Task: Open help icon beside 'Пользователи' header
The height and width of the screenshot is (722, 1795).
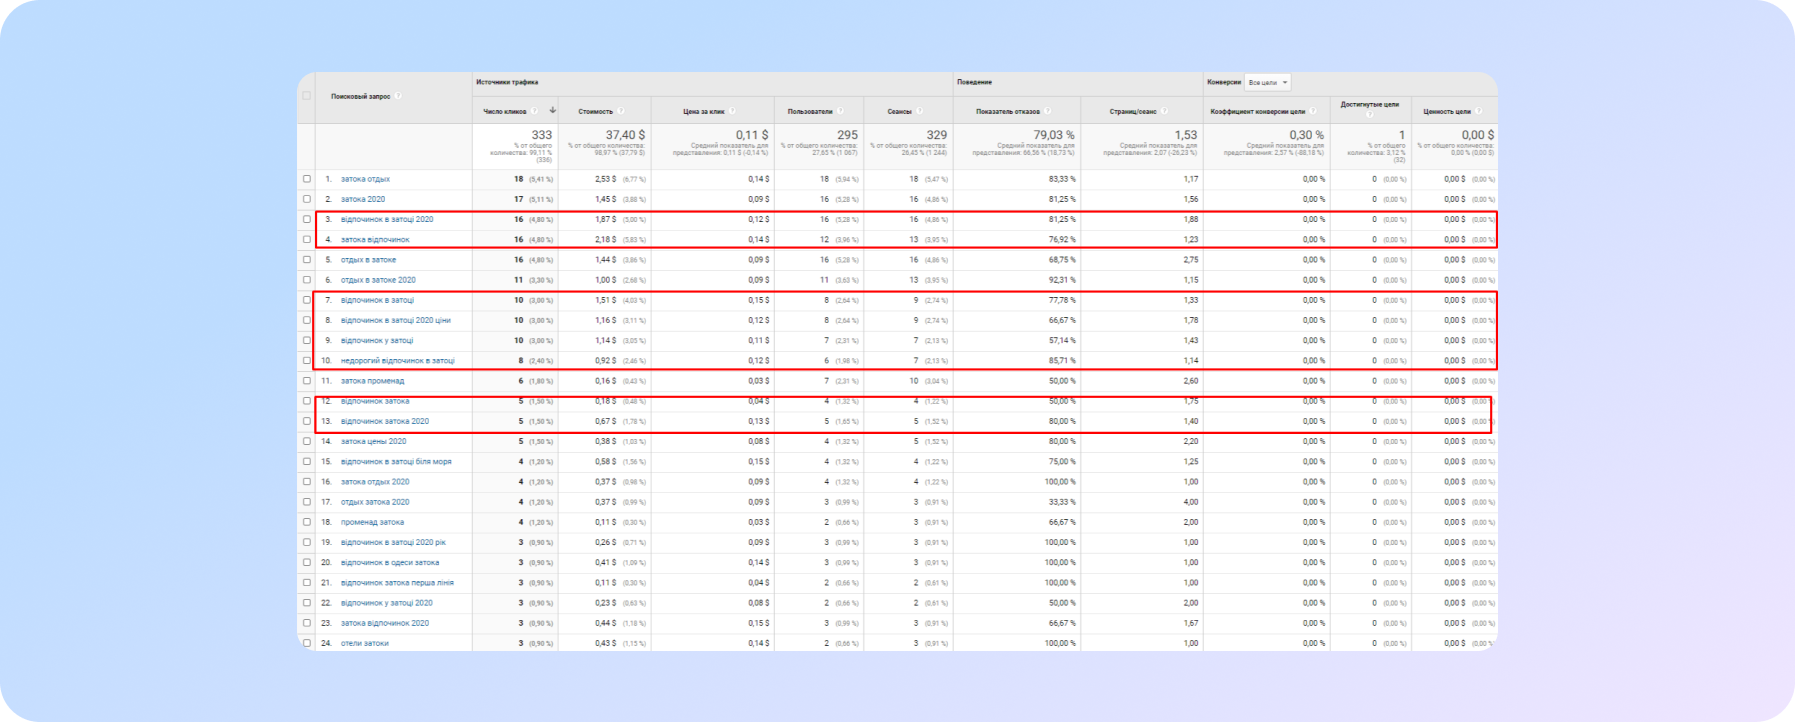Action: pos(840,111)
